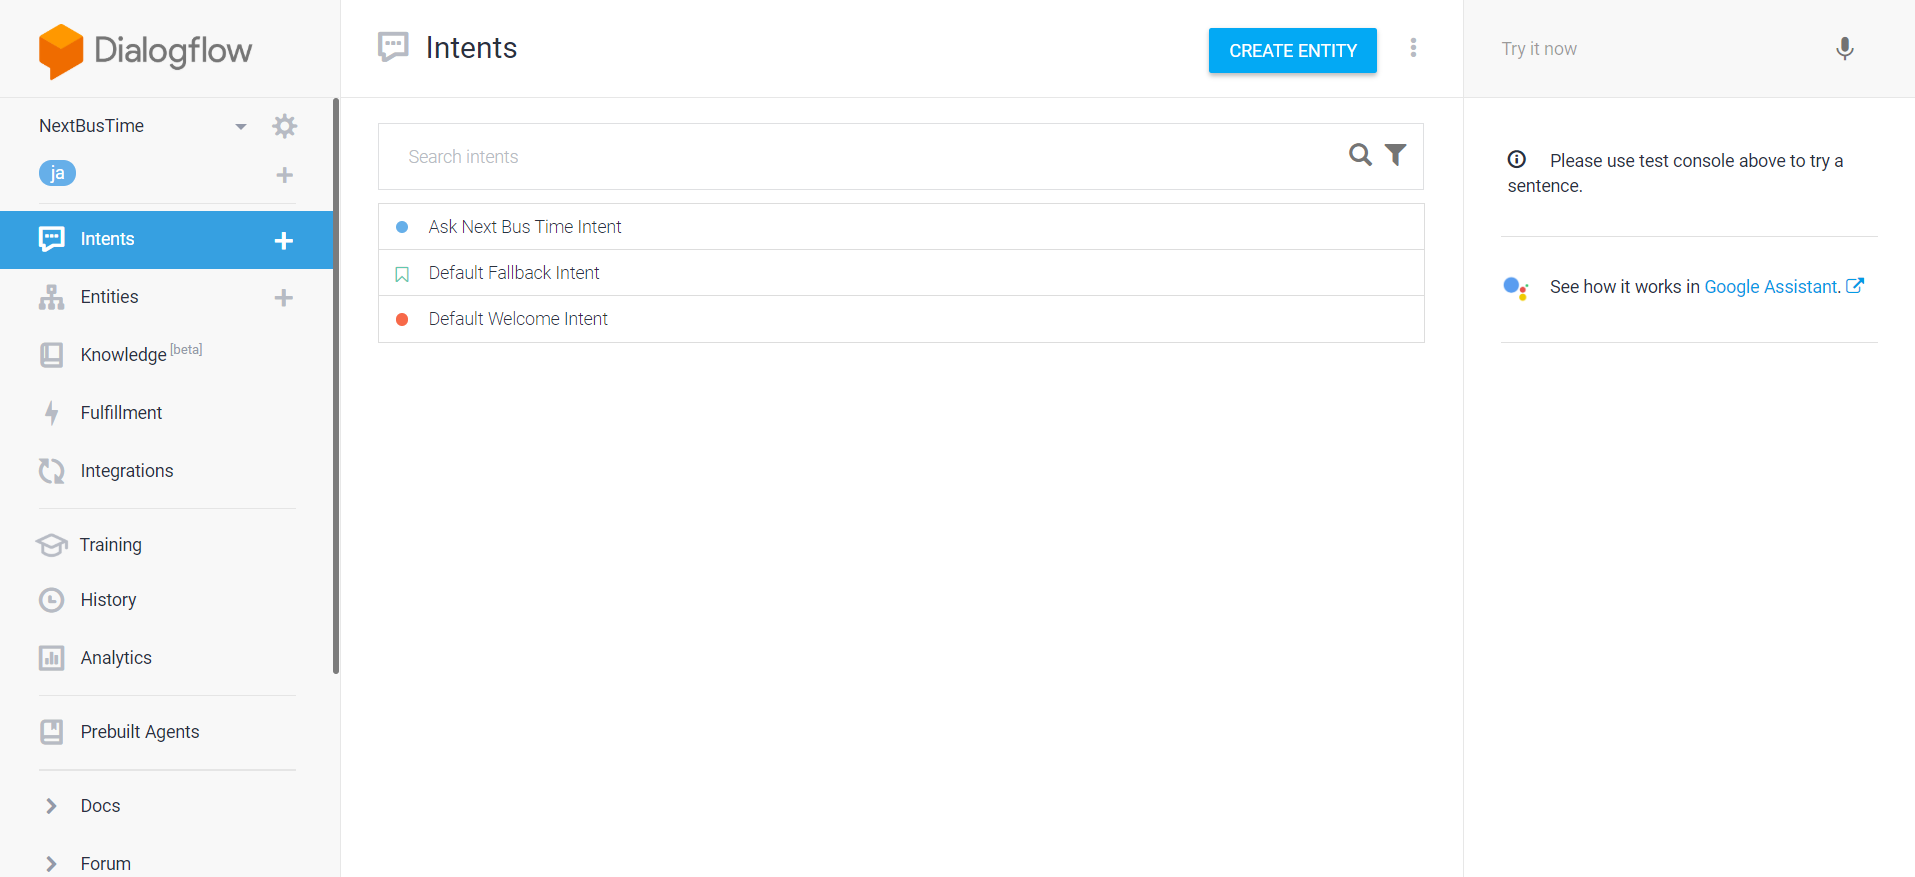Click the Fulfillment lightning bolt icon
Viewport: 1915px width, 877px height.
tap(52, 413)
